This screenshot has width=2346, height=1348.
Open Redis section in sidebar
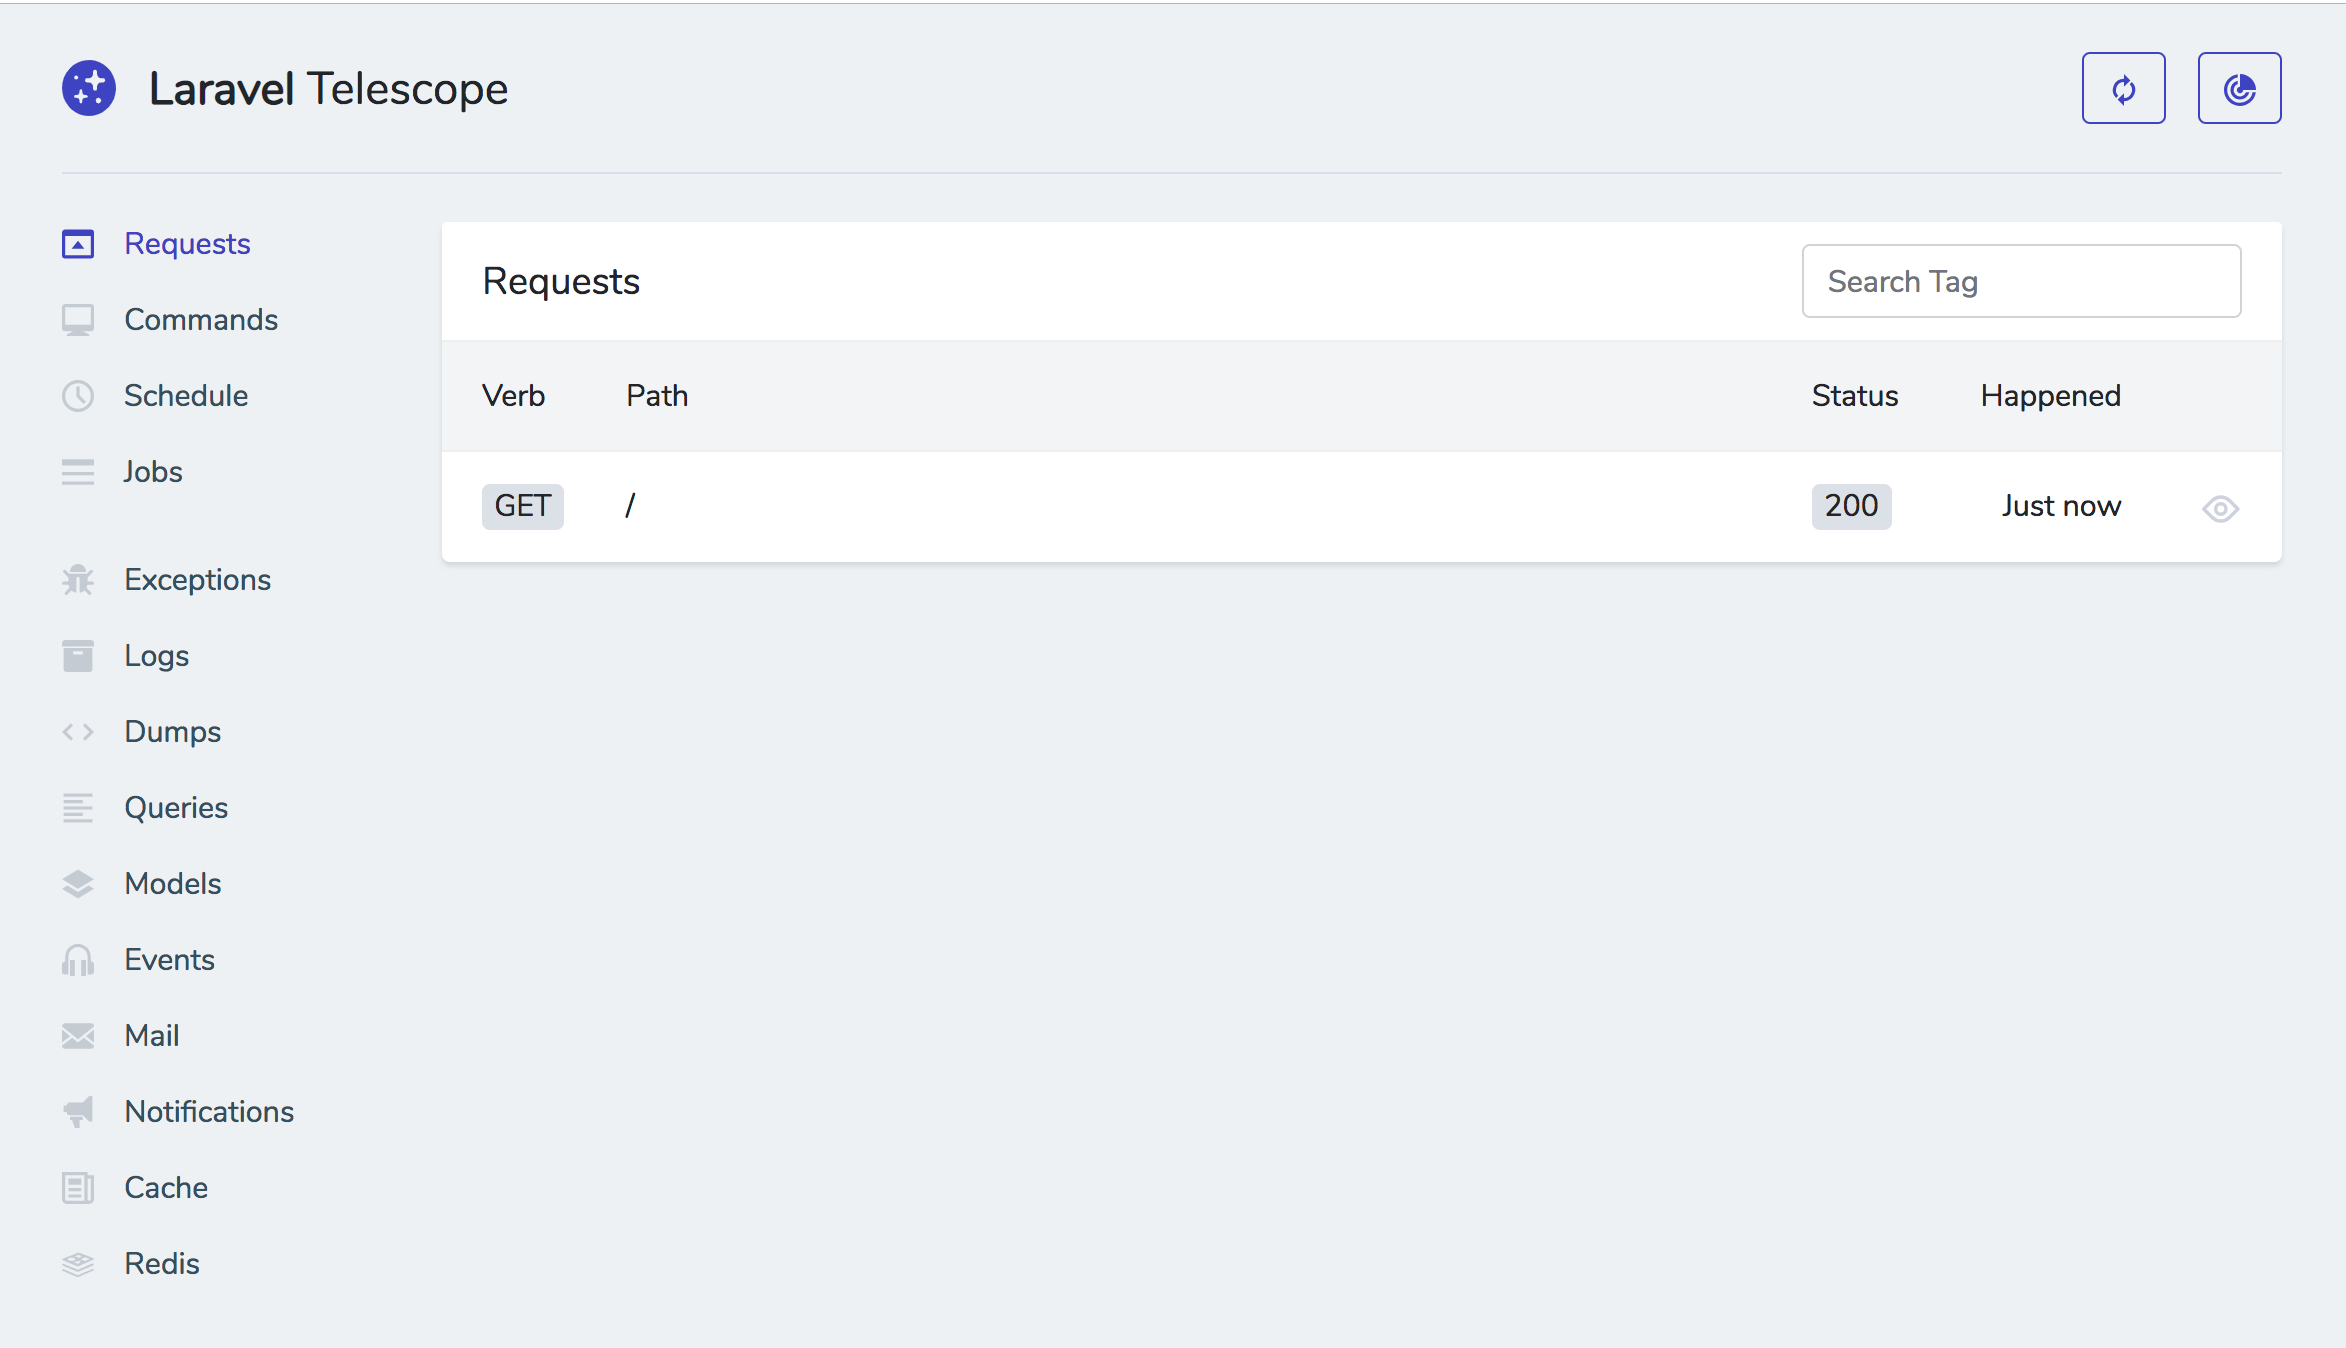point(160,1263)
